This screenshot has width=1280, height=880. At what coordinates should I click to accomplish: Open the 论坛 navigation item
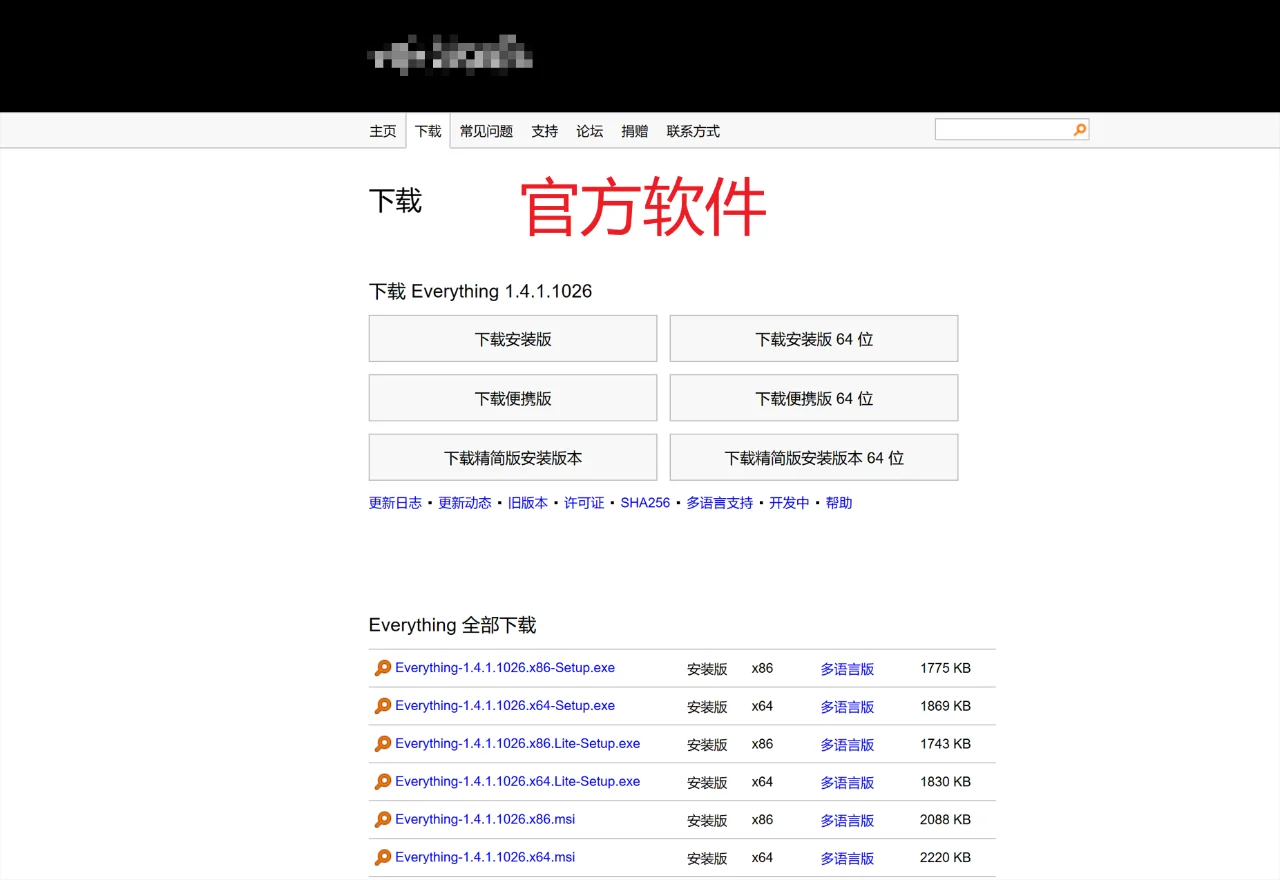[x=589, y=130]
